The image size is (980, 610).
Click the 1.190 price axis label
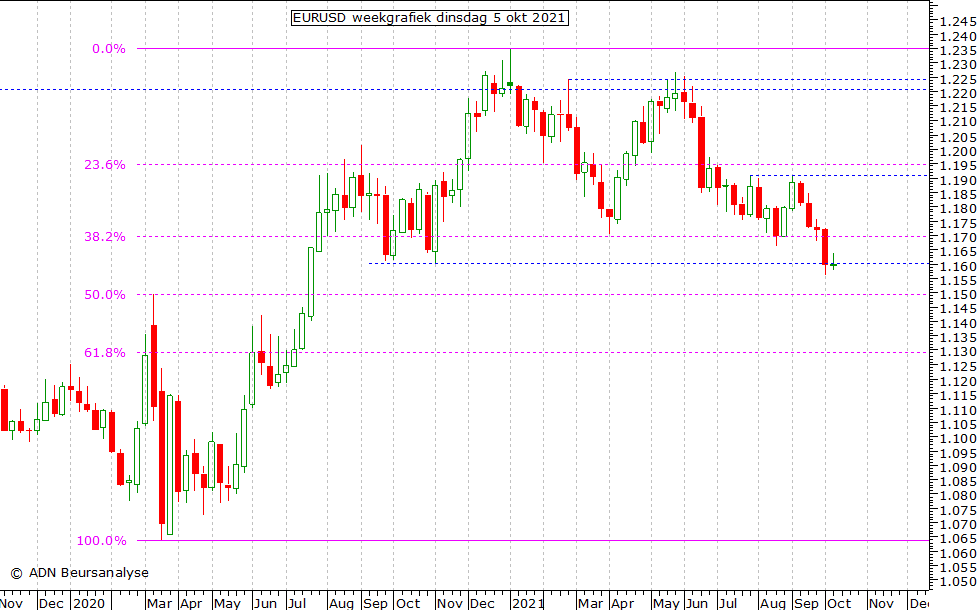pos(958,181)
